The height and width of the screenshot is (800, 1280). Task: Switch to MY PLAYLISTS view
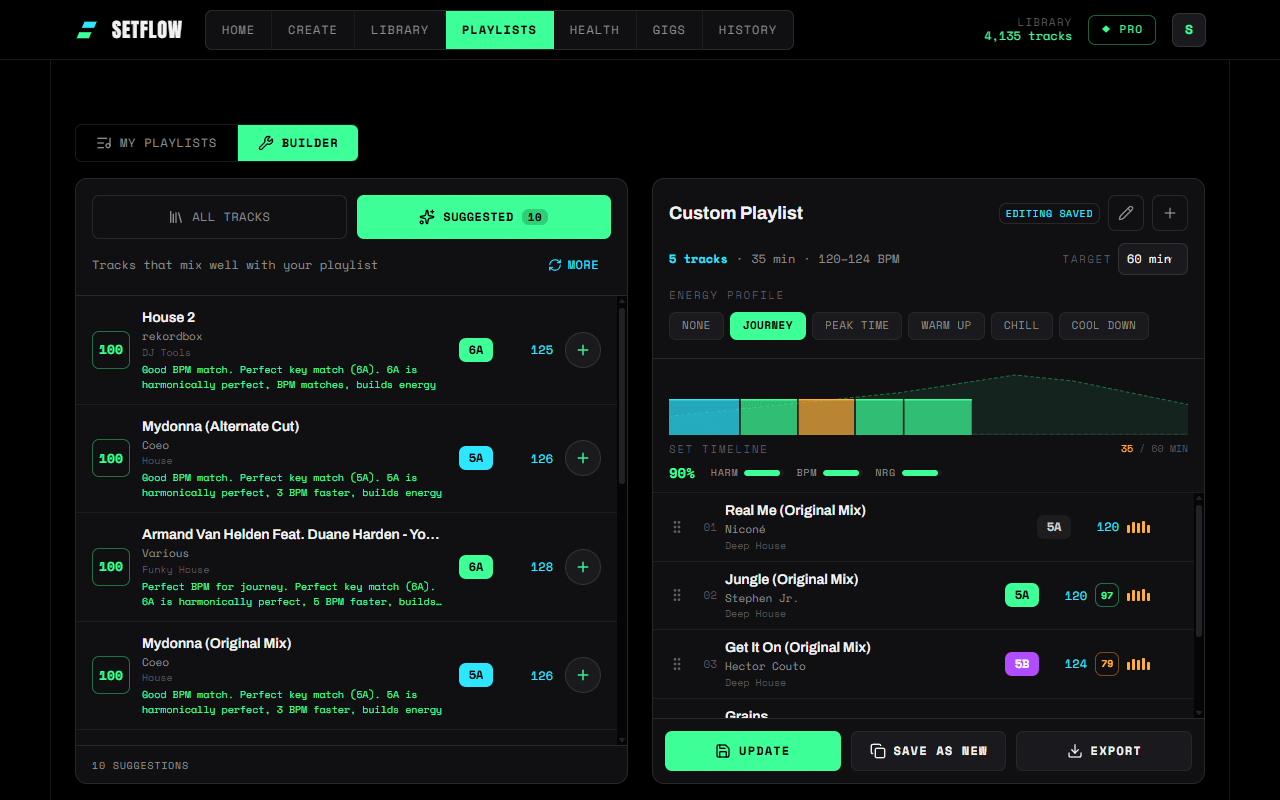coord(157,143)
